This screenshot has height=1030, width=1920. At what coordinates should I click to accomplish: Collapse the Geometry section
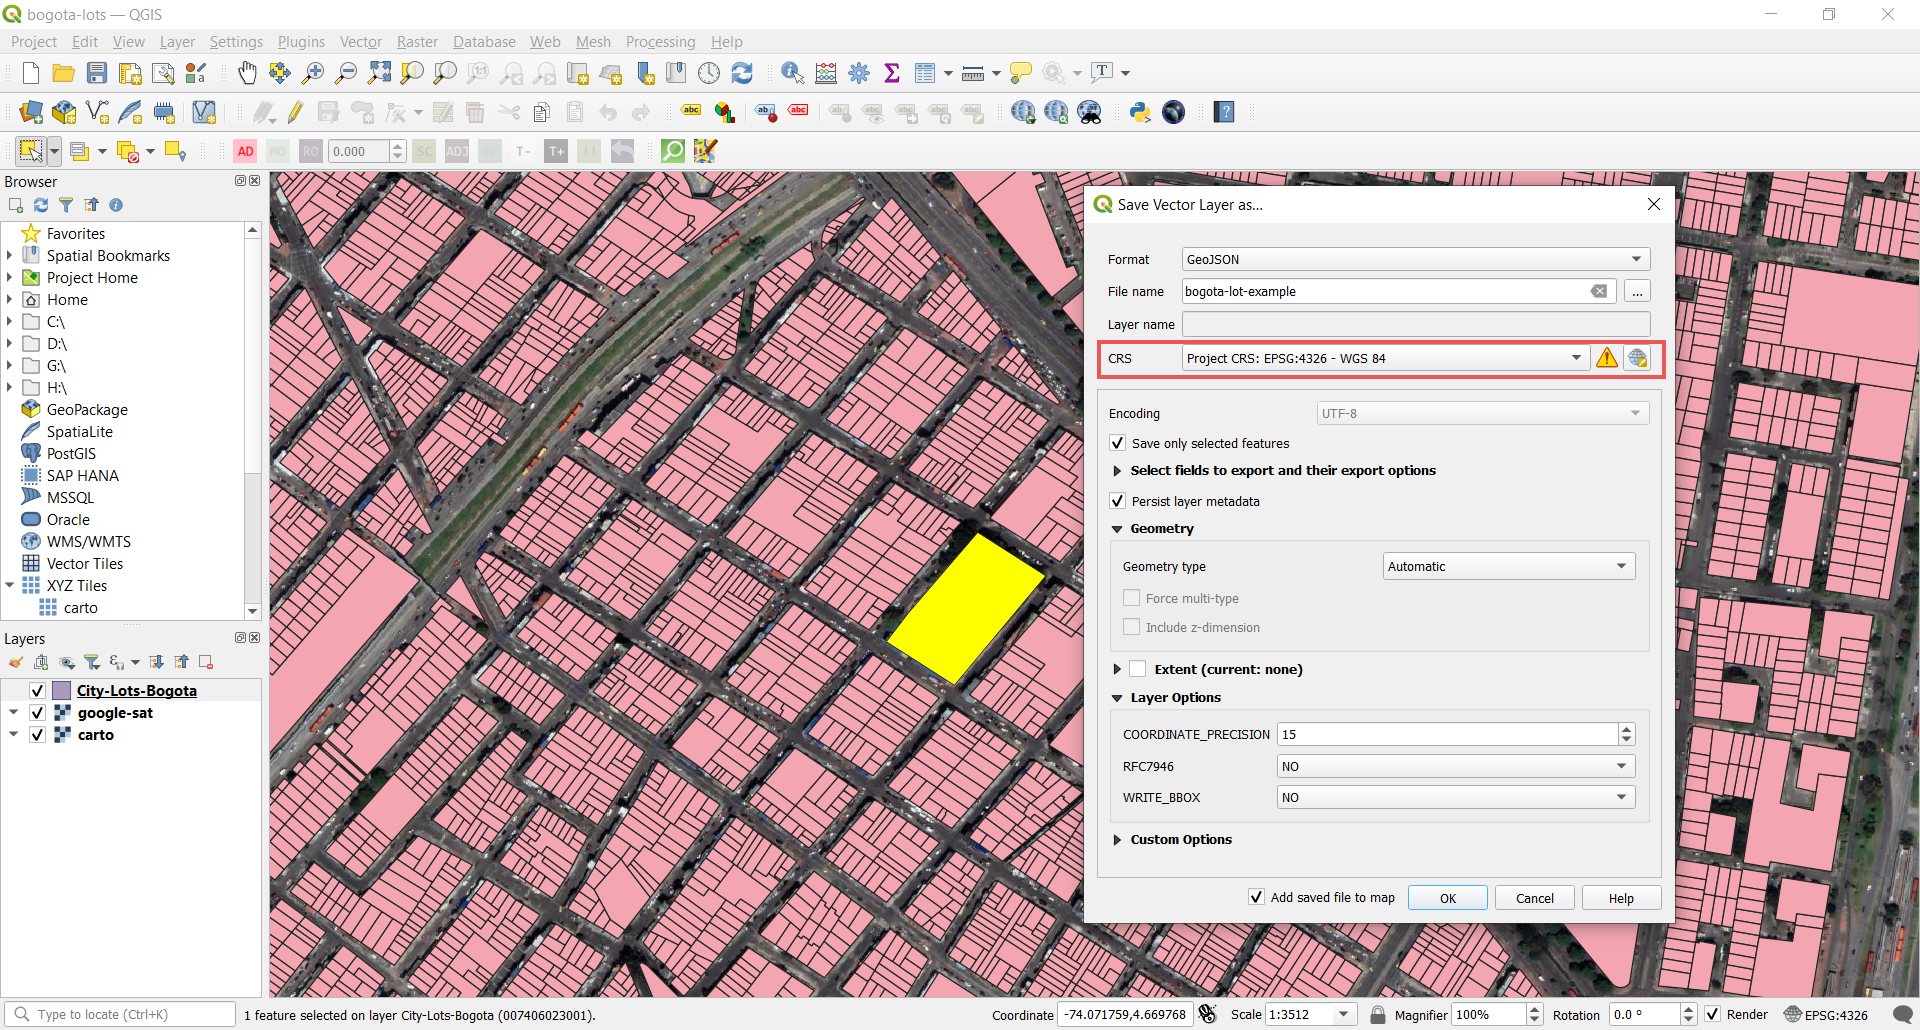(1117, 529)
